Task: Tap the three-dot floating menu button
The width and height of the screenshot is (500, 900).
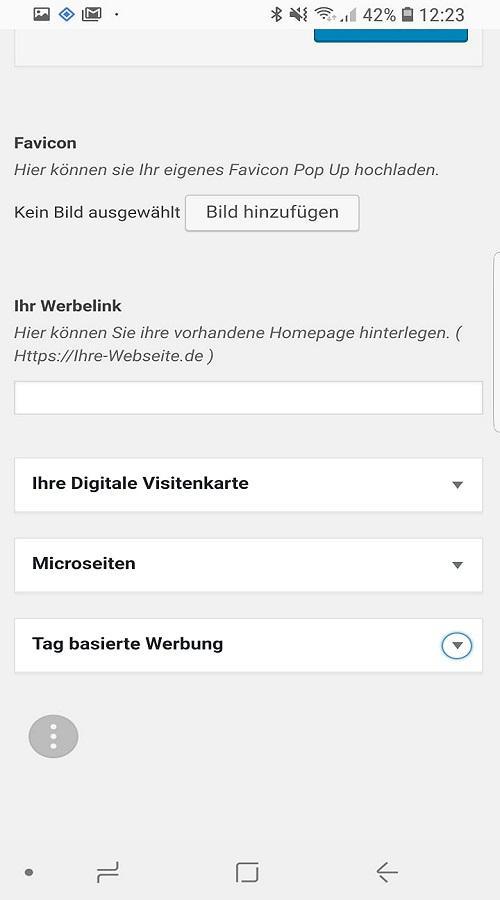Action: tap(53, 736)
